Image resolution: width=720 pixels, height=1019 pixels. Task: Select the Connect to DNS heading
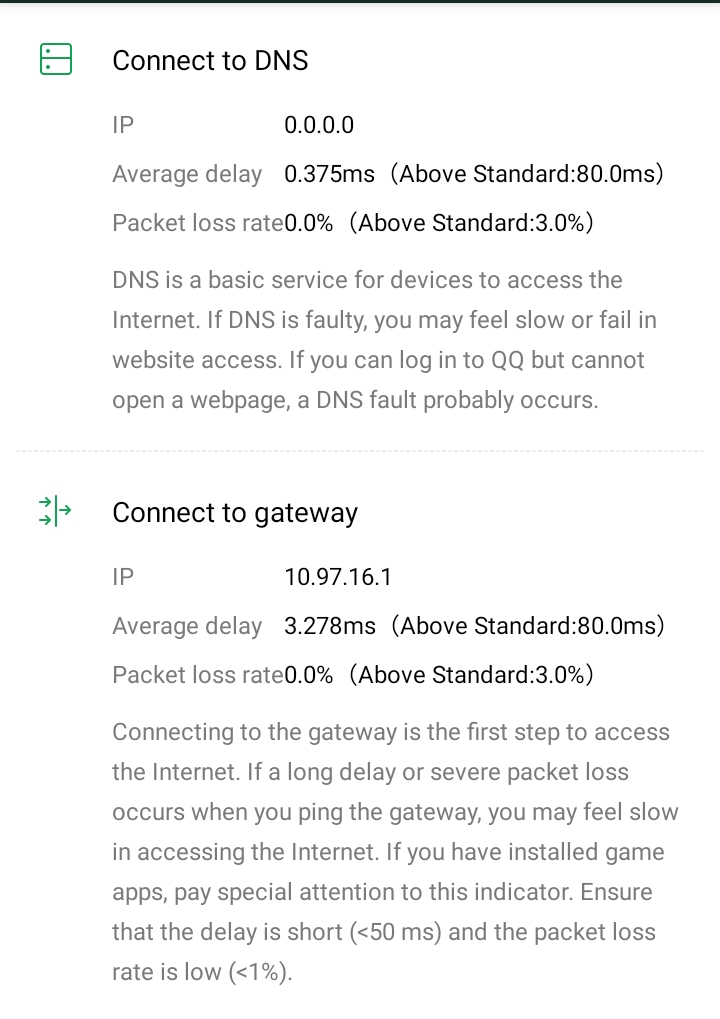tap(210, 61)
